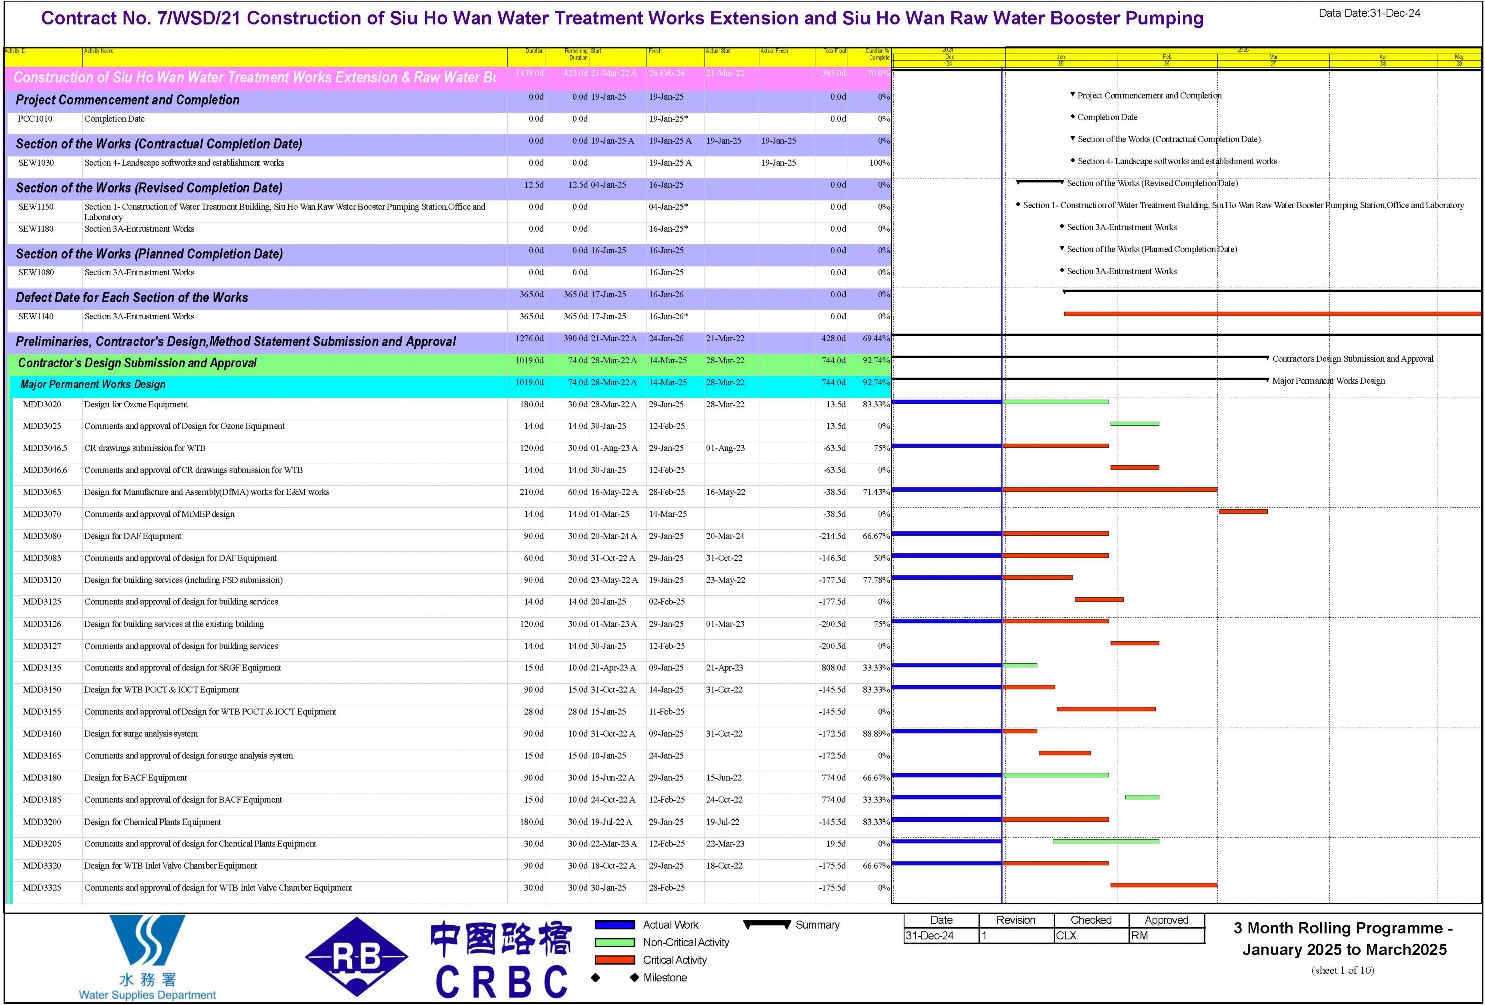Click the '(sheet 1 of 10)' label
The width and height of the screenshot is (1485, 1005).
click(x=1343, y=971)
